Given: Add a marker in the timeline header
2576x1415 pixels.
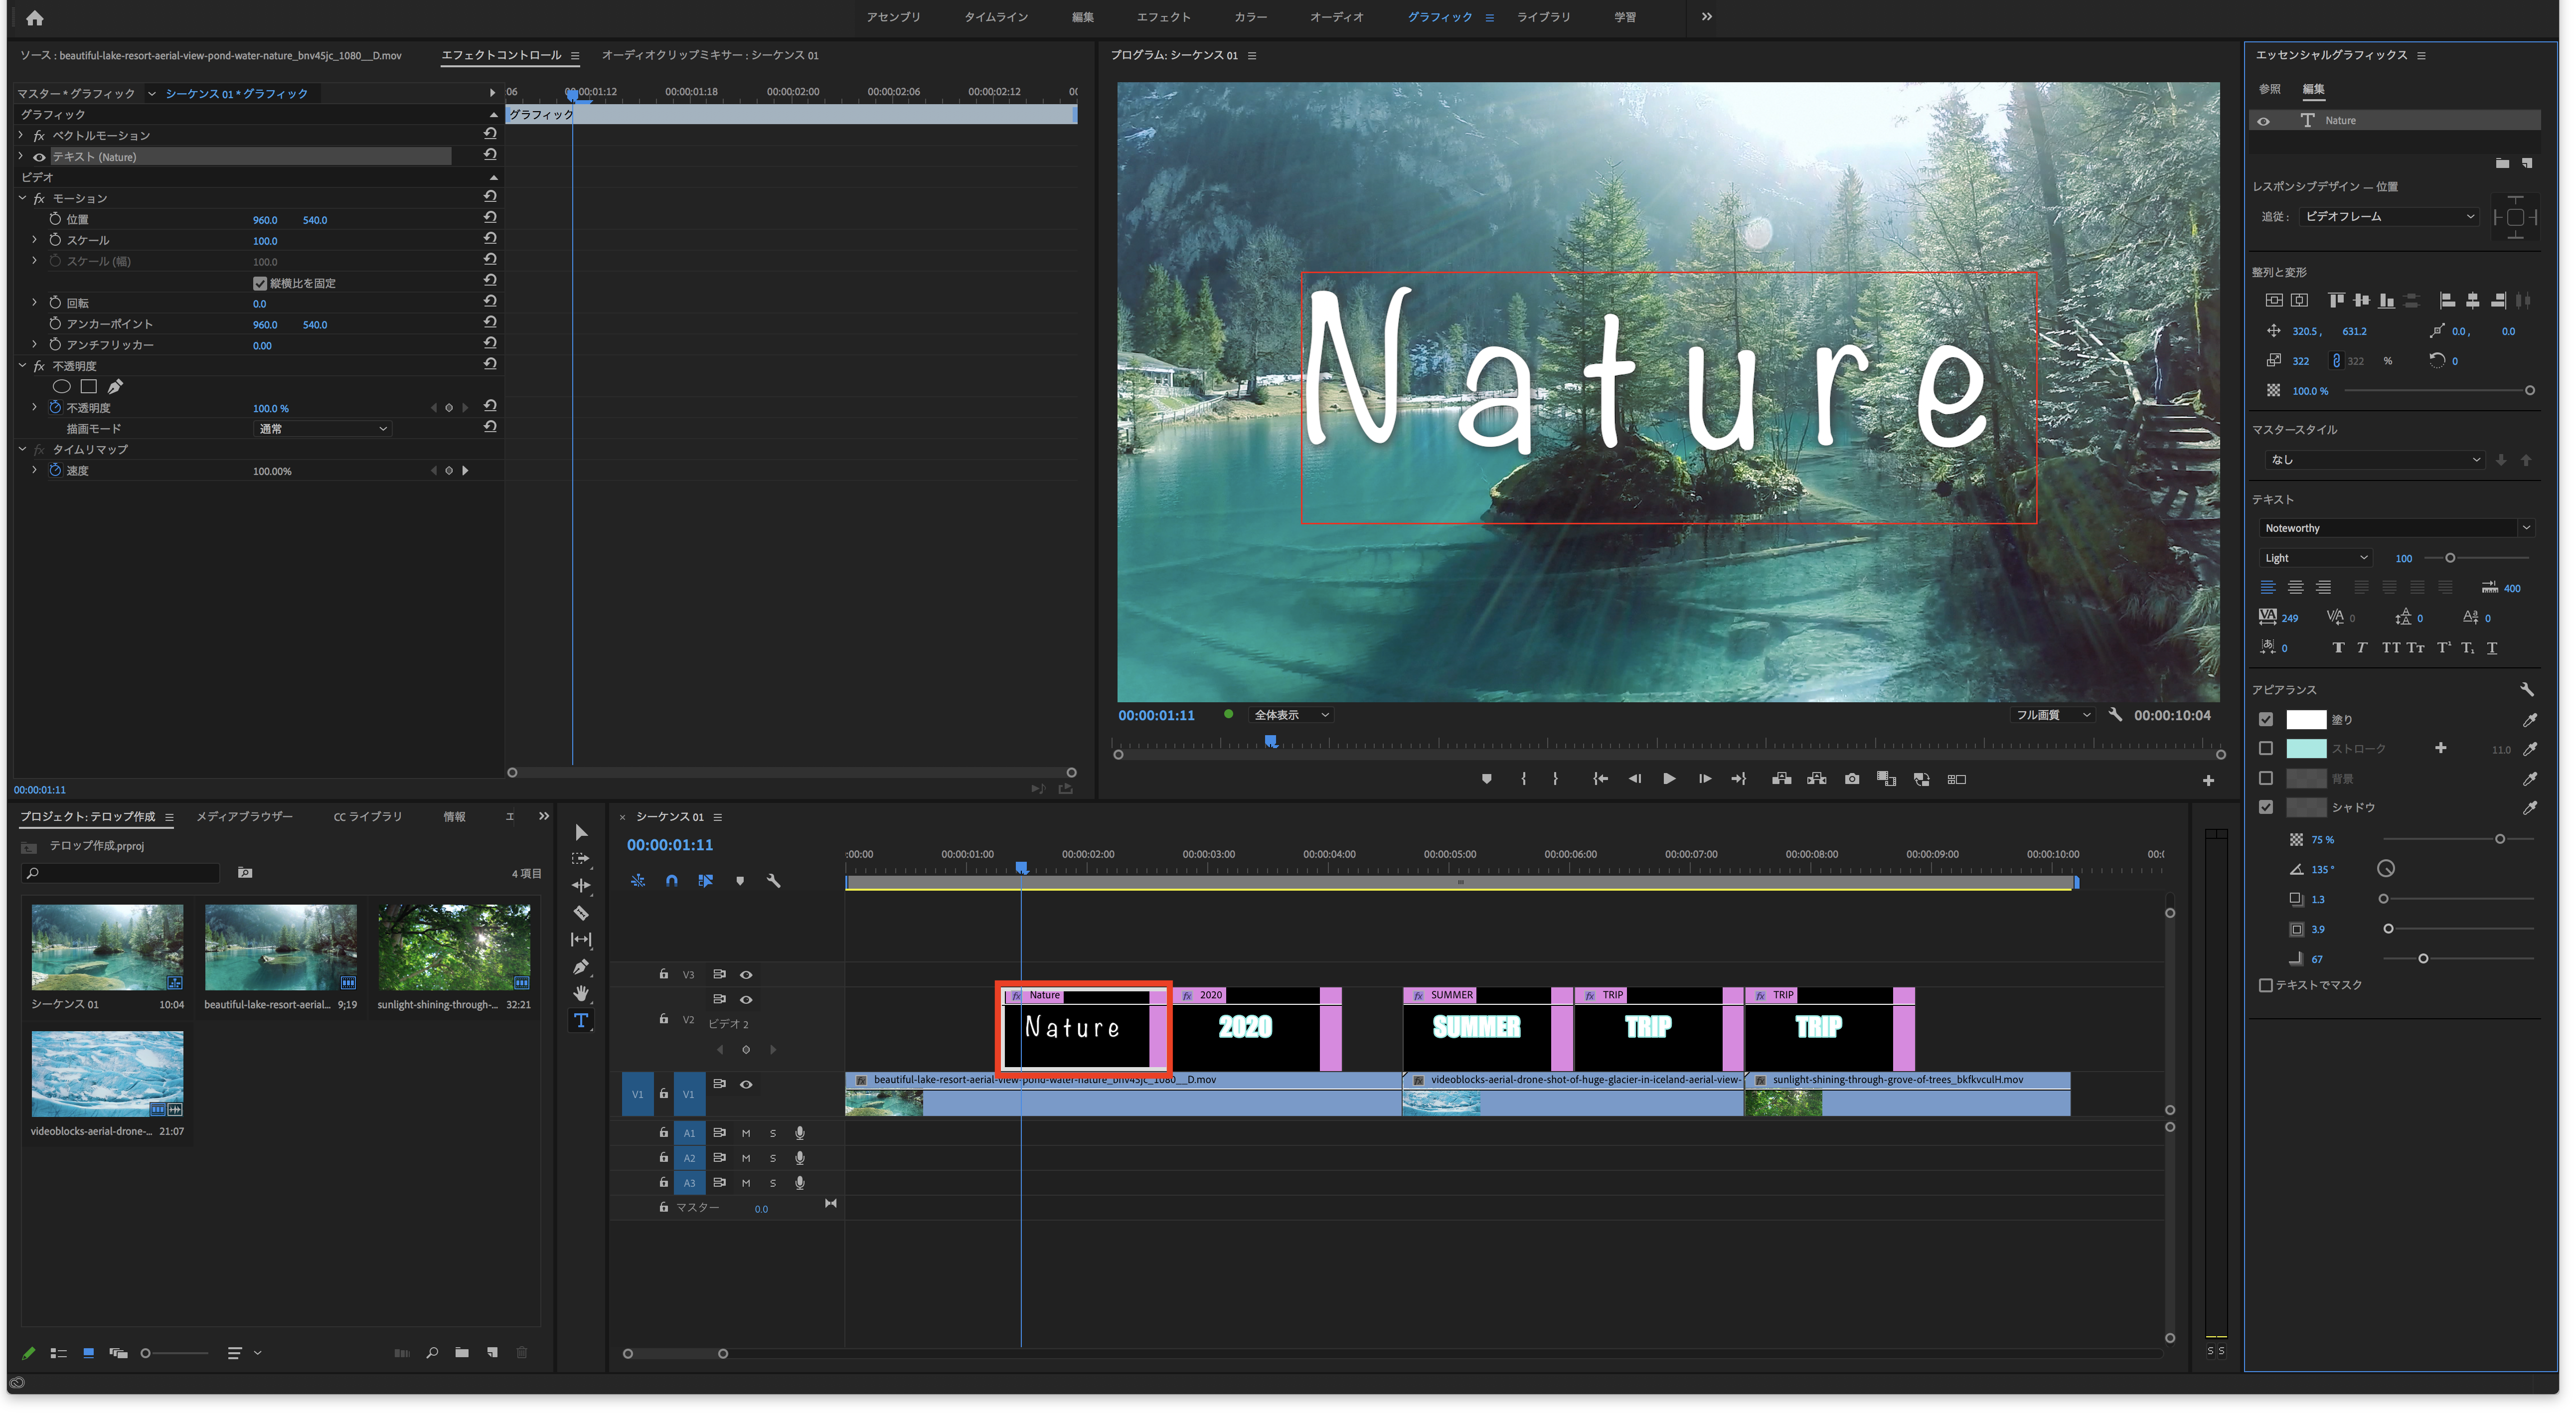Looking at the screenshot, I should (740, 881).
